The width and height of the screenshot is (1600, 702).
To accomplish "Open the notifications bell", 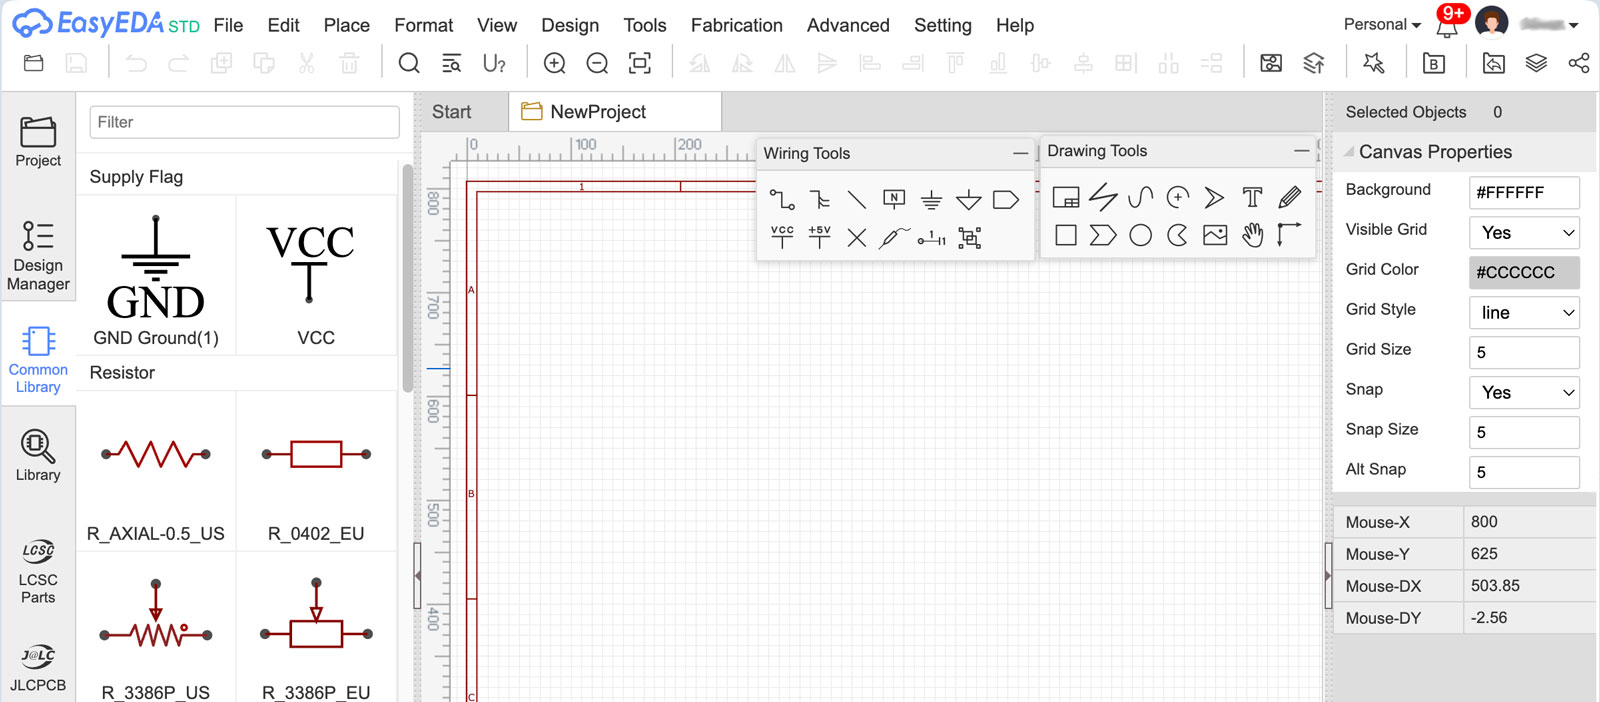I will 1446,25.
